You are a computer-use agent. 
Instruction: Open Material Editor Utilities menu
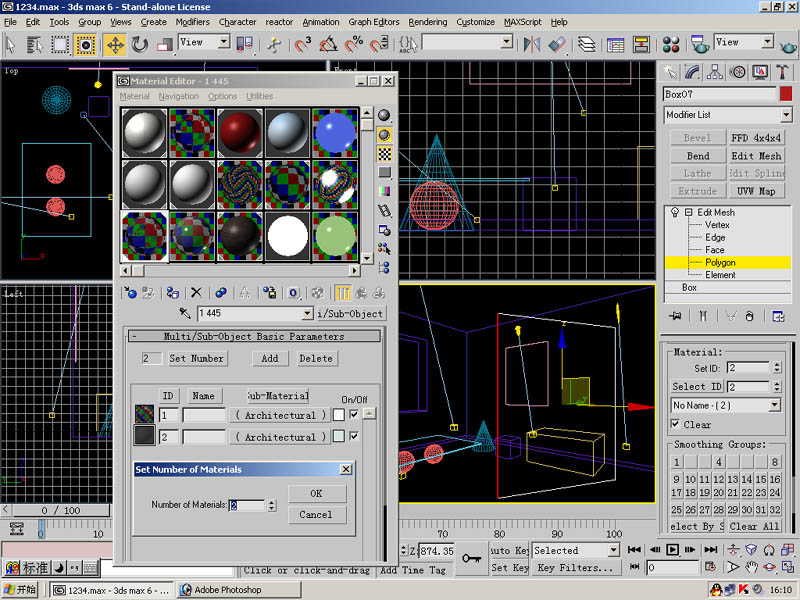click(259, 96)
